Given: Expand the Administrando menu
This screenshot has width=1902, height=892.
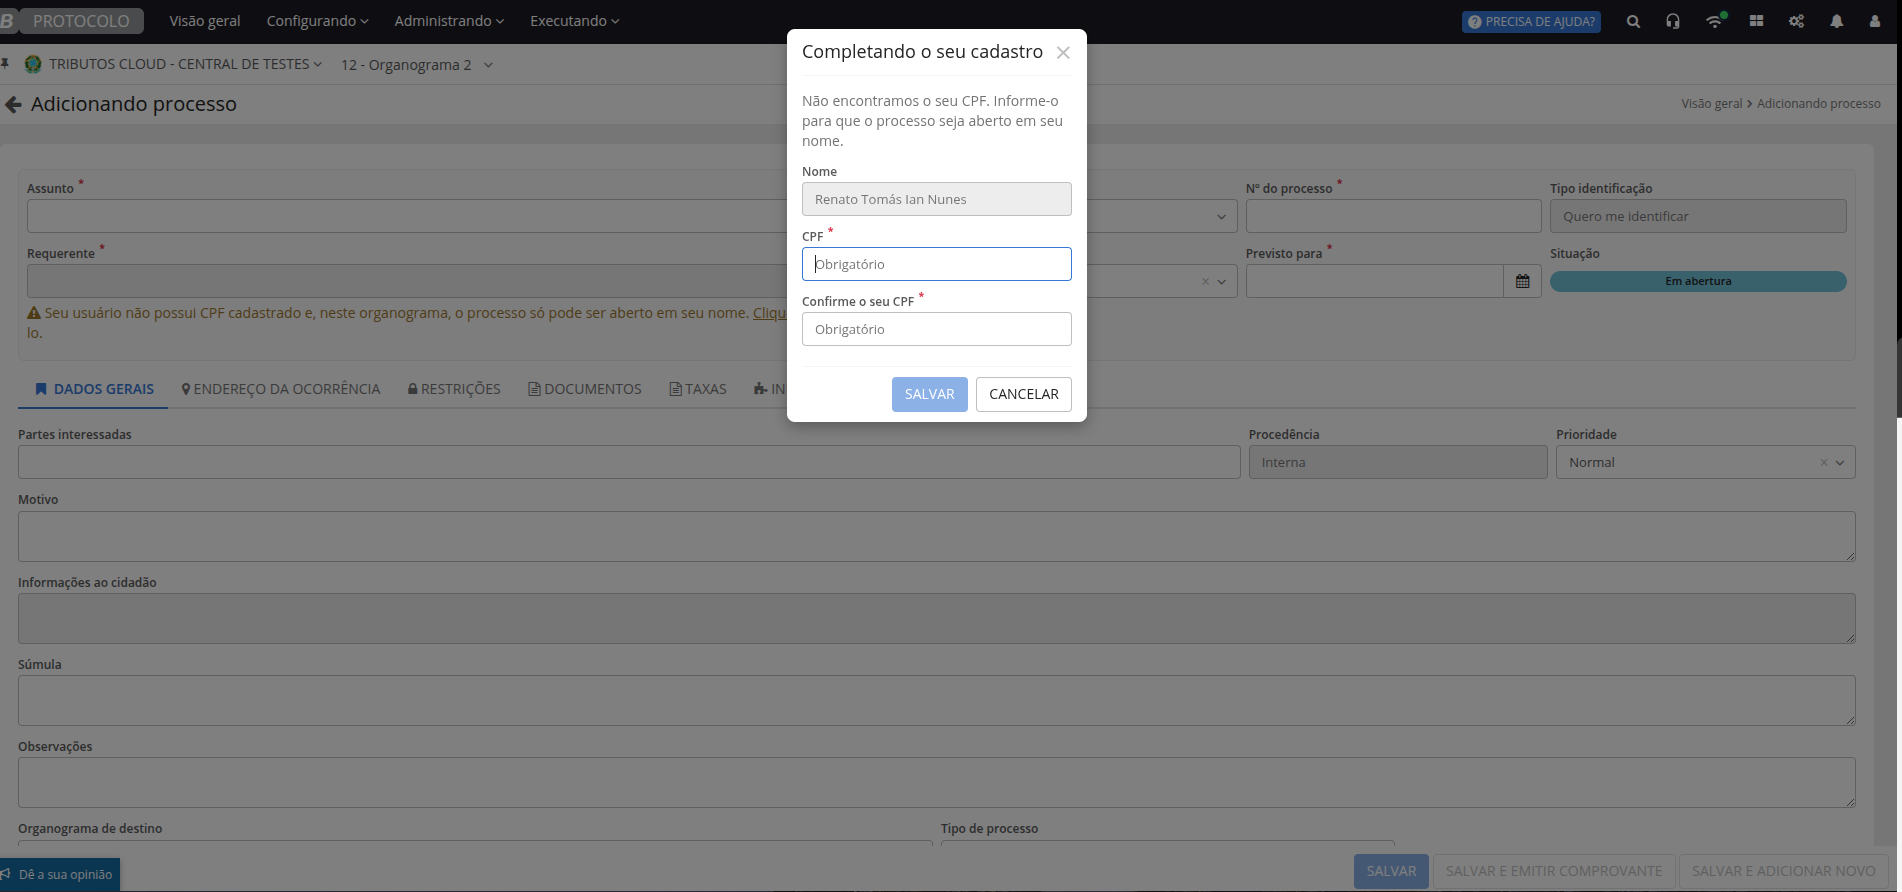Looking at the screenshot, I should pos(449,21).
